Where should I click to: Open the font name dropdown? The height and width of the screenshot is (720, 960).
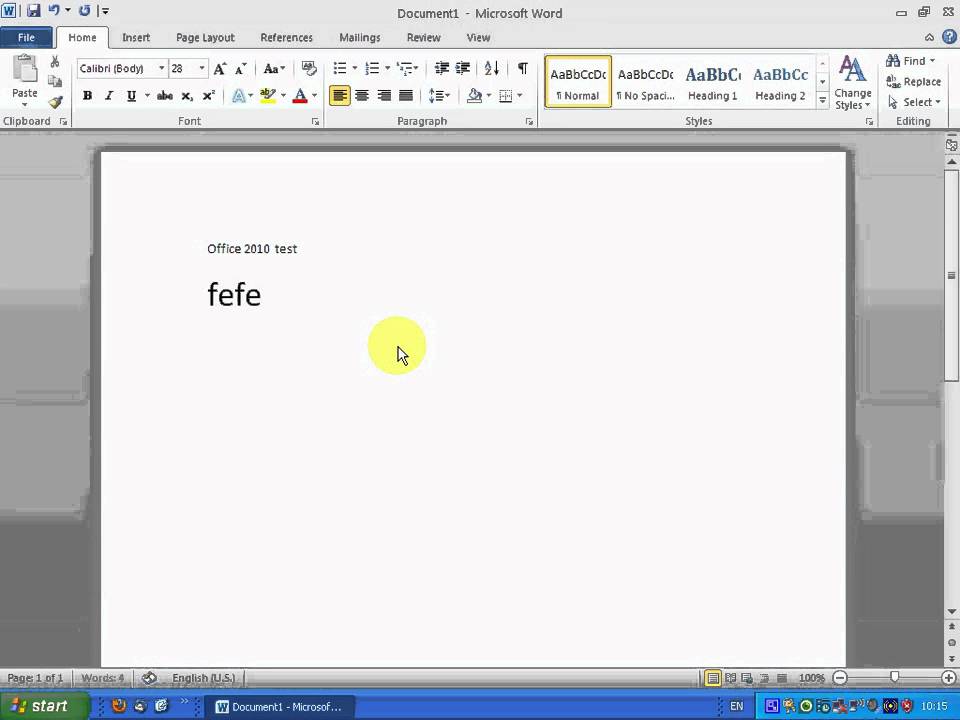162,69
